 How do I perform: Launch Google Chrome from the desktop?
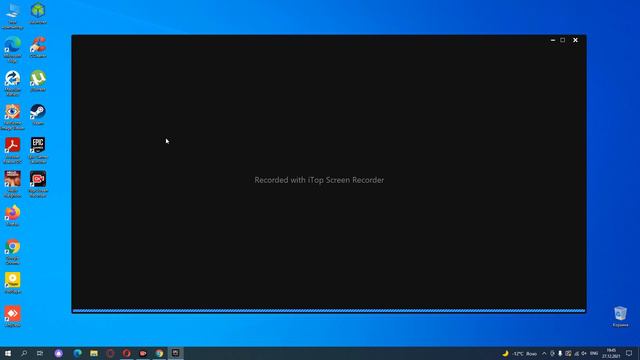pos(12,252)
